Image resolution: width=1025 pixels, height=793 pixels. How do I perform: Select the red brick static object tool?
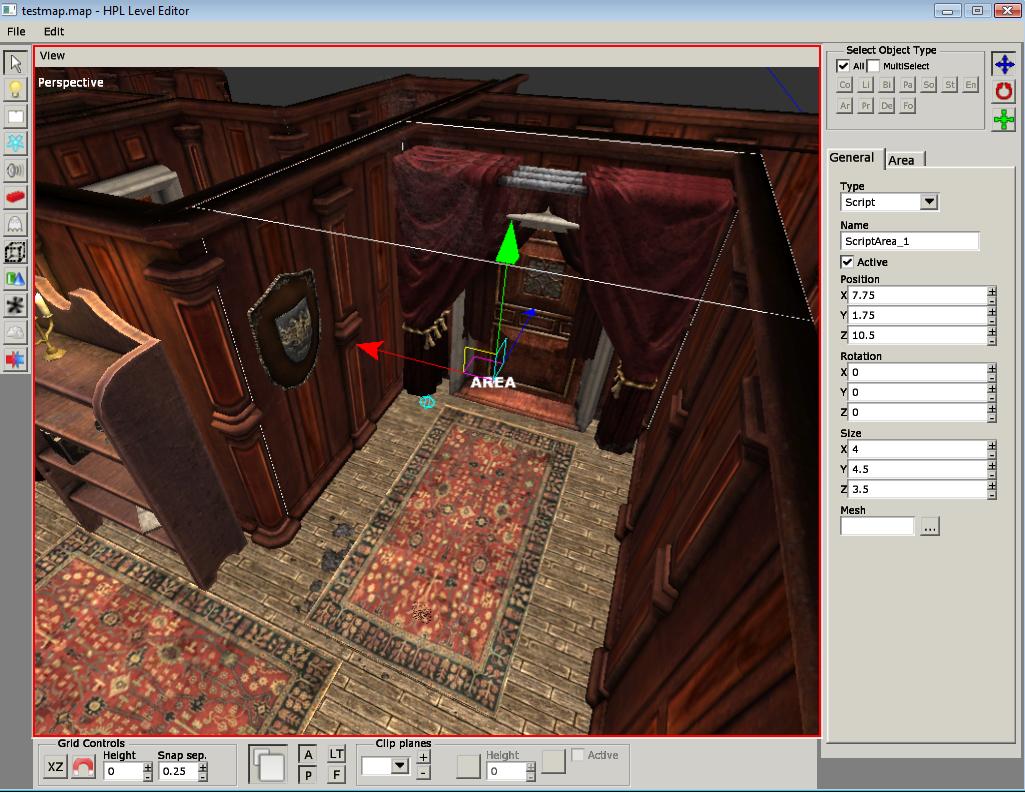click(15, 198)
